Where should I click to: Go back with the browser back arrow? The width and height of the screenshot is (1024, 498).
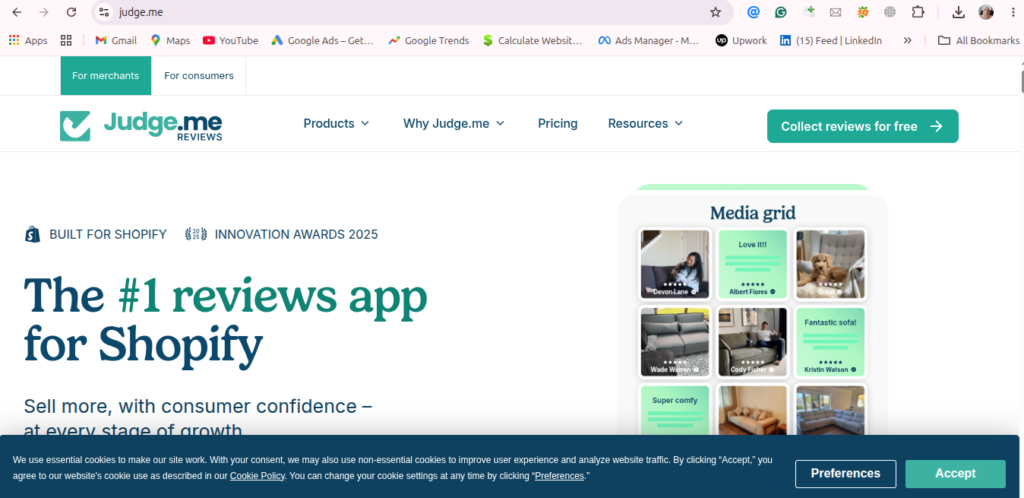click(x=18, y=12)
